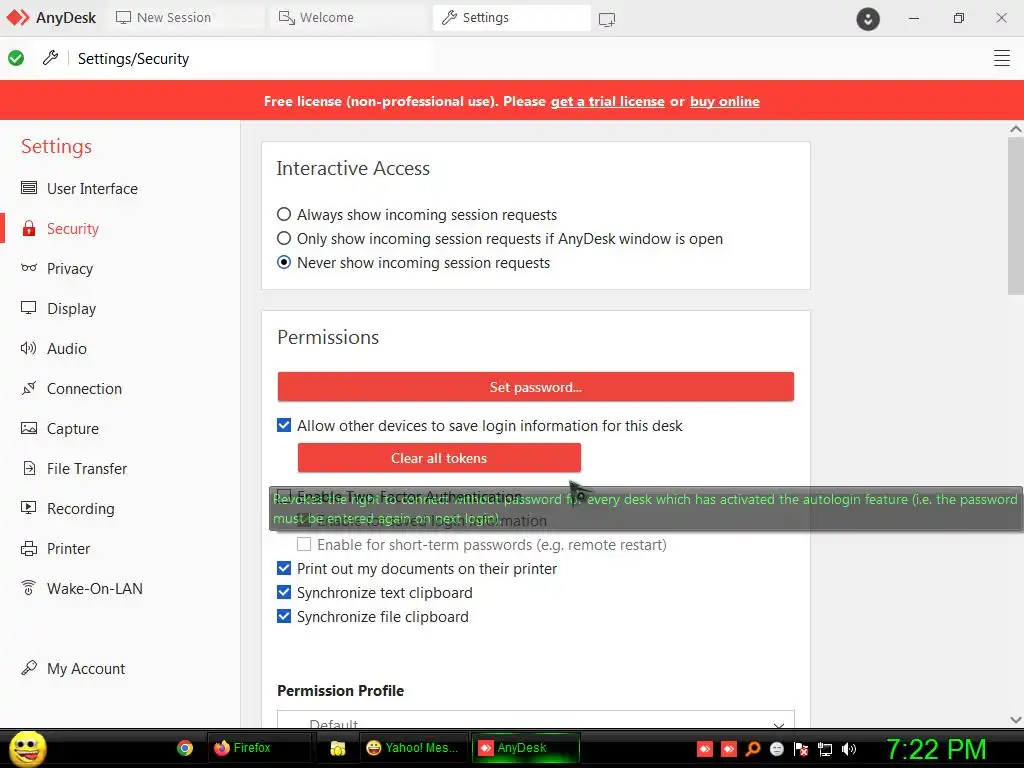
Task: Click the volume speaker tray icon
Action: coord(849,749)
